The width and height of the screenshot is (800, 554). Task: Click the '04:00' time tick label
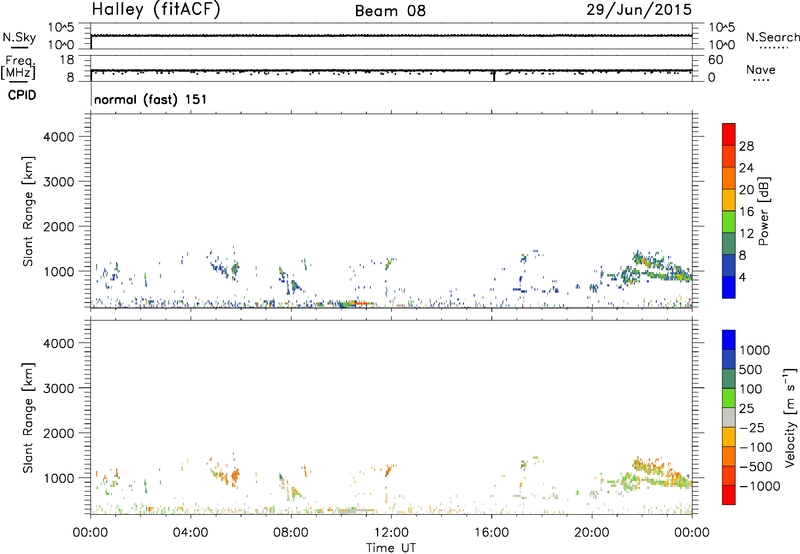point(190,533)
